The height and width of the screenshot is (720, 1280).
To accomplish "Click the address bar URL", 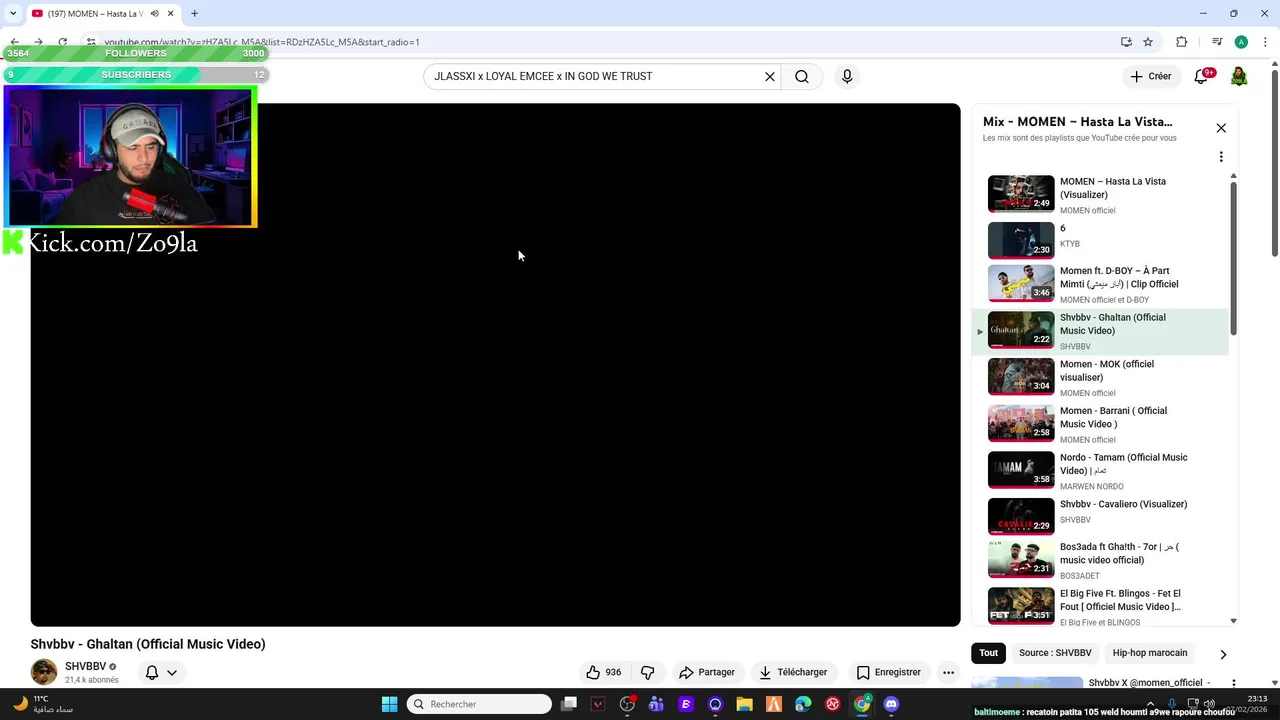I will coord(262,42).
